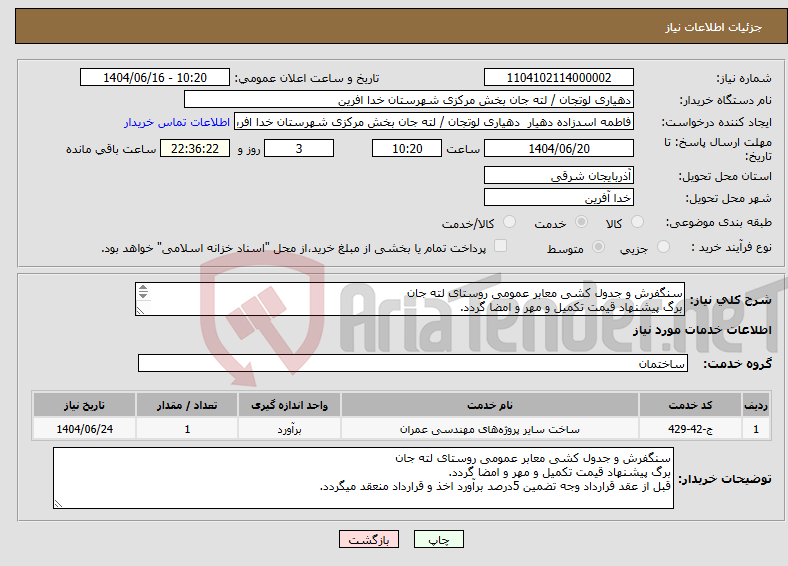Click the بازگشت (back) button
The width and height of the screenshot is (788, 566).
(369, 539)
